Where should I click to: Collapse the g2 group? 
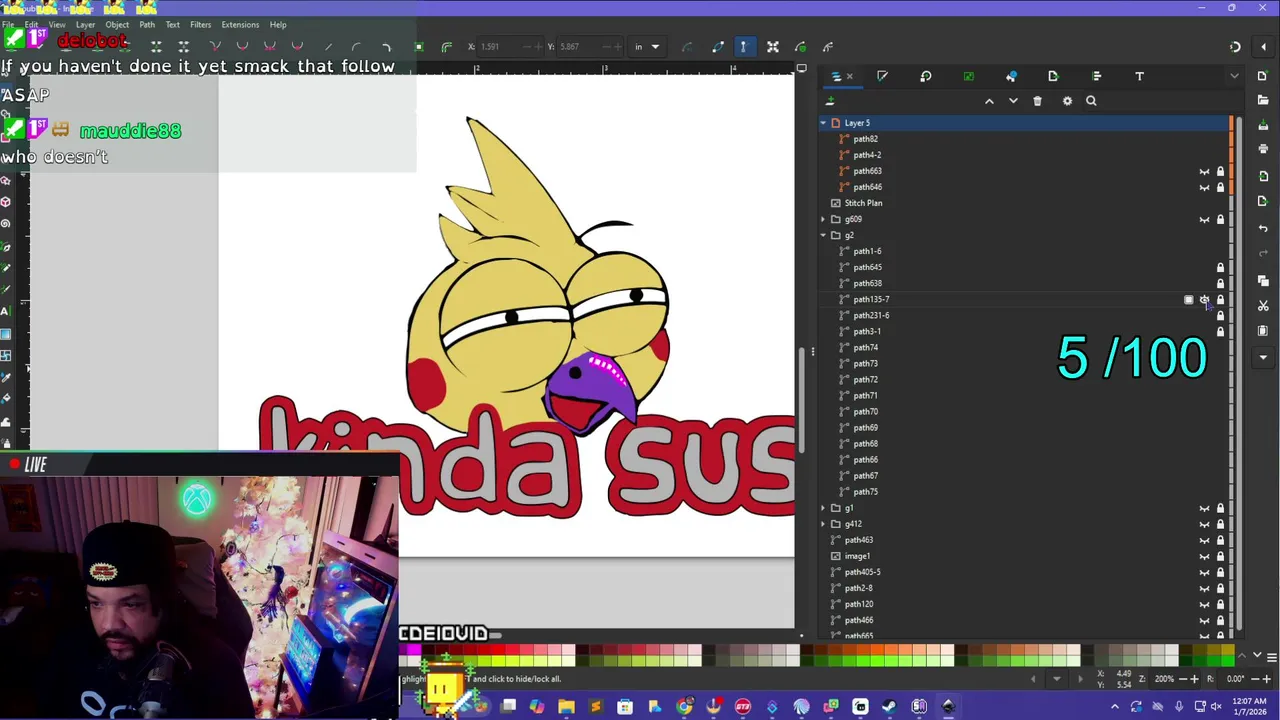coord(823,235)
